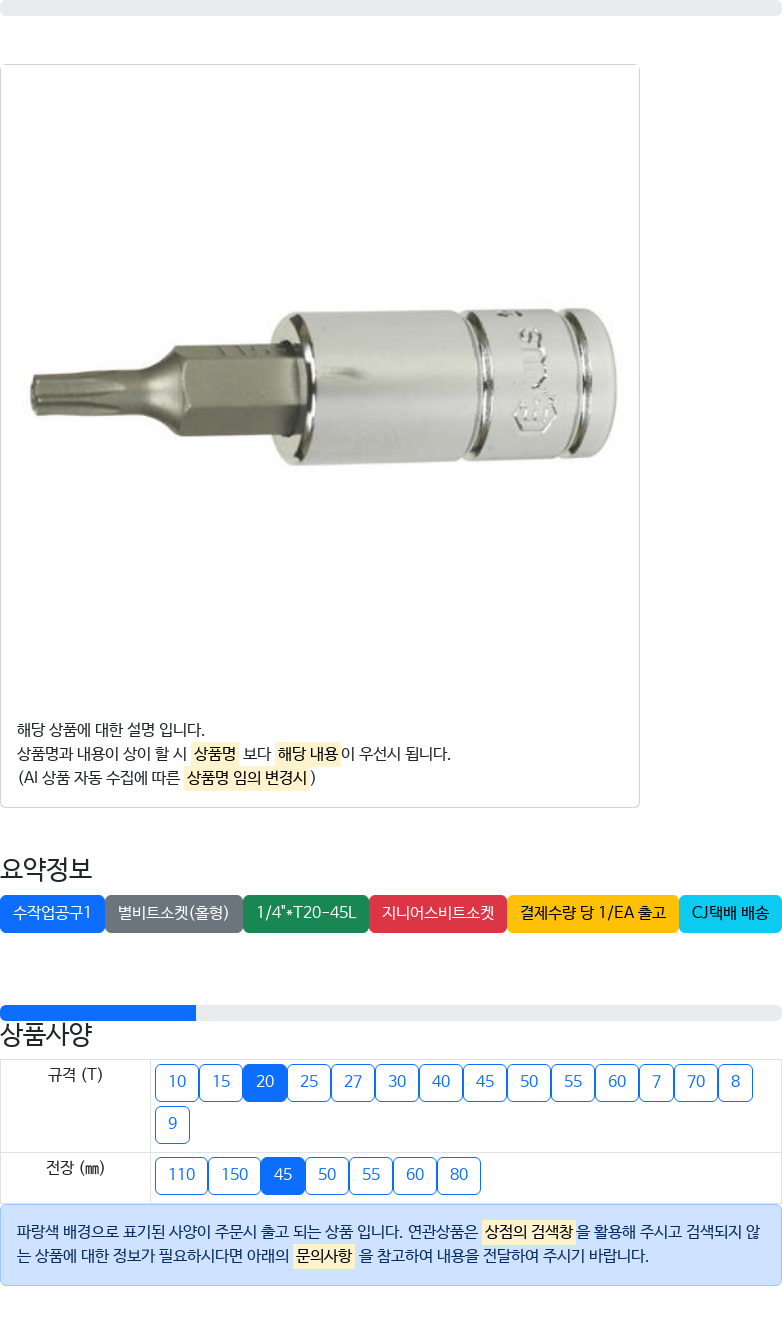Click the 수작업공구1 category tag
Screen dimensions: 782x1341
pos(52,913)
